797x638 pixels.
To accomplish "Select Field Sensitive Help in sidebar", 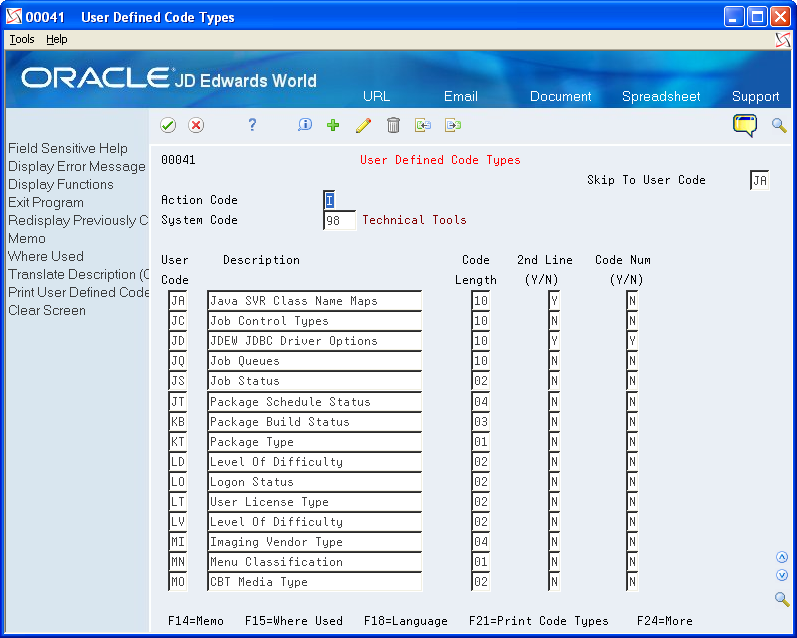I will point(68,148).
